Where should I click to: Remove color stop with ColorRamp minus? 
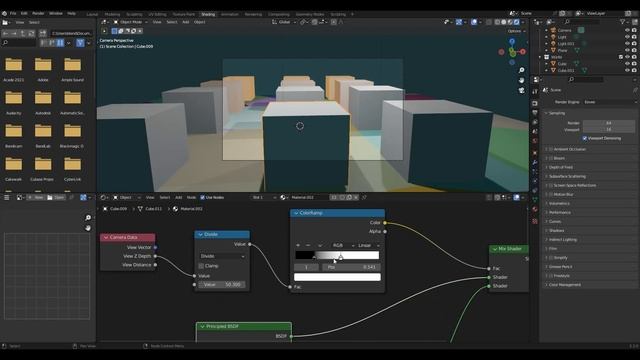(308, 245)
